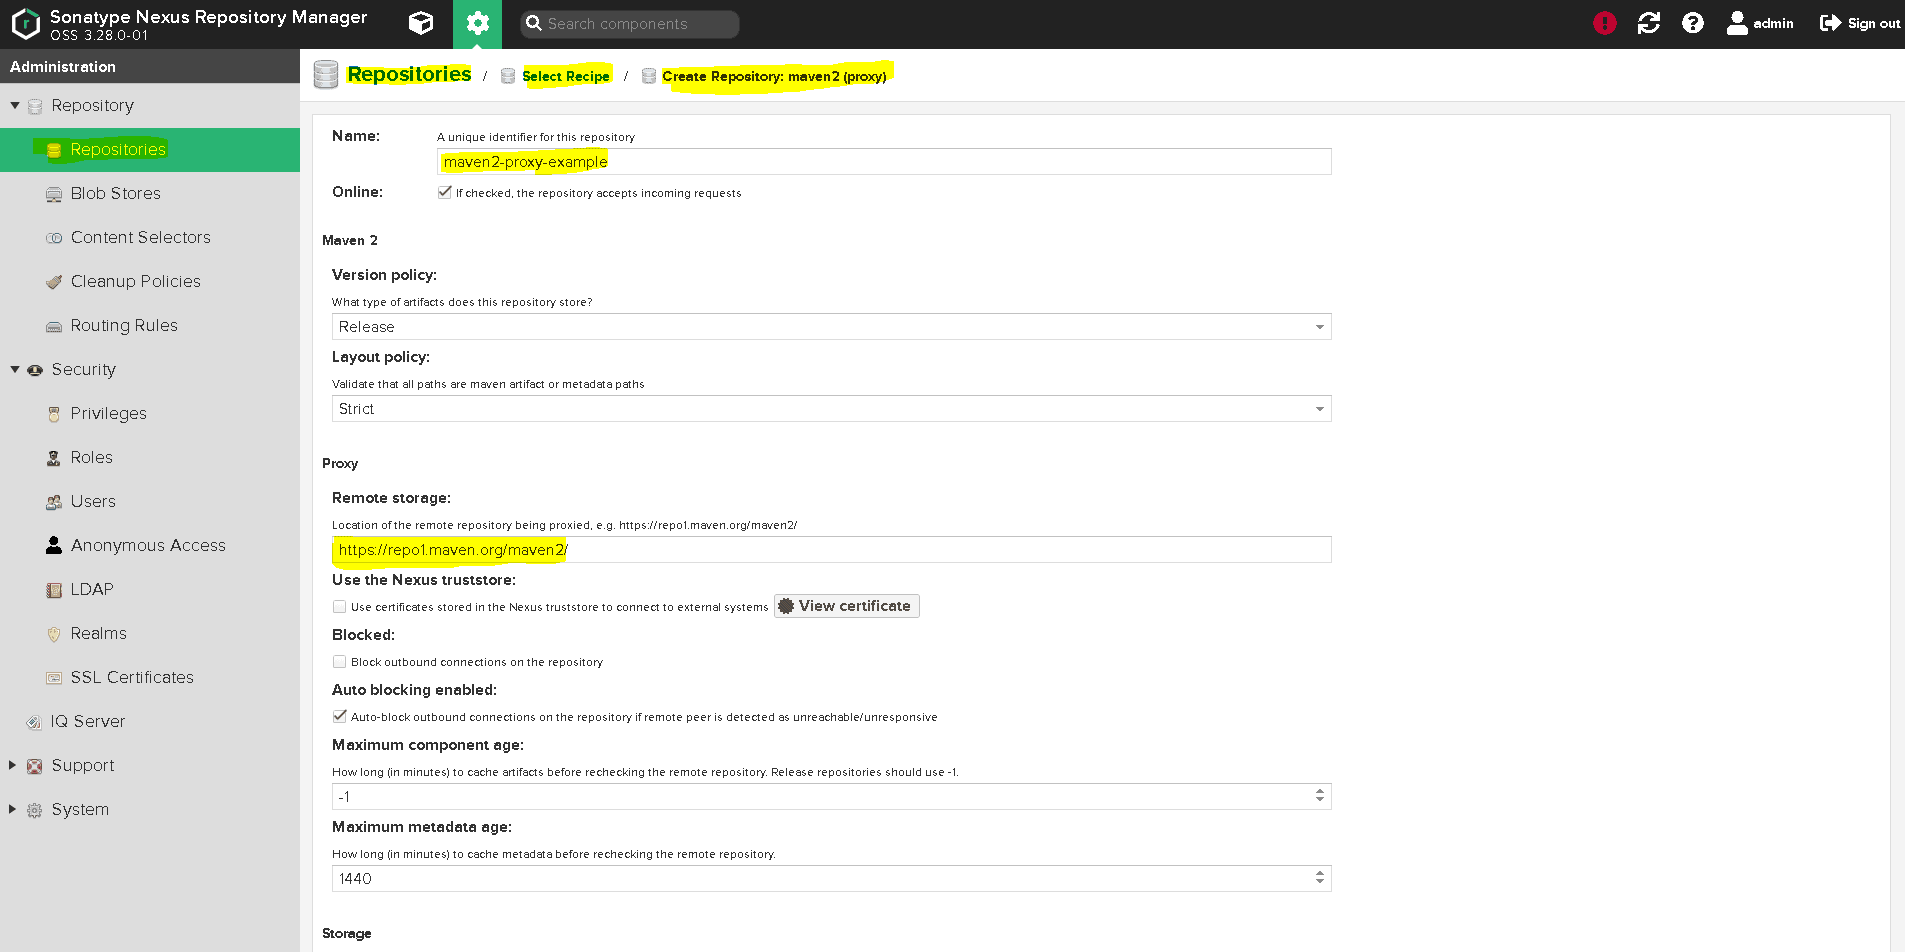Click the View certificate button
Image resolution: width=1905 pixels, height=952 pixels.
[846, 605]
